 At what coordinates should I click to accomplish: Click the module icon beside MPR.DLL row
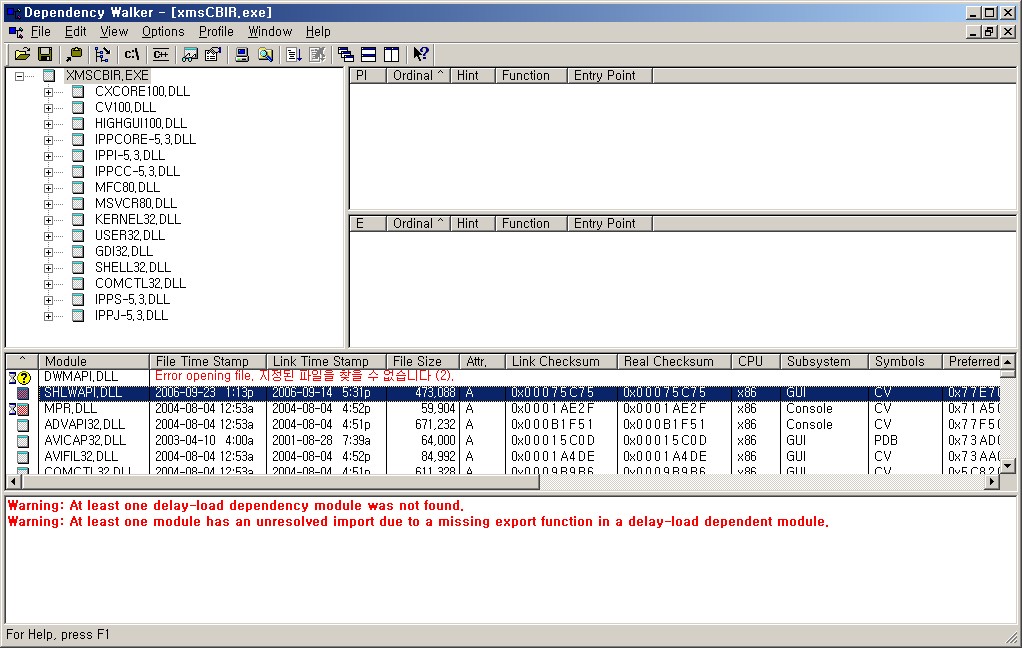tap(23, 409)
